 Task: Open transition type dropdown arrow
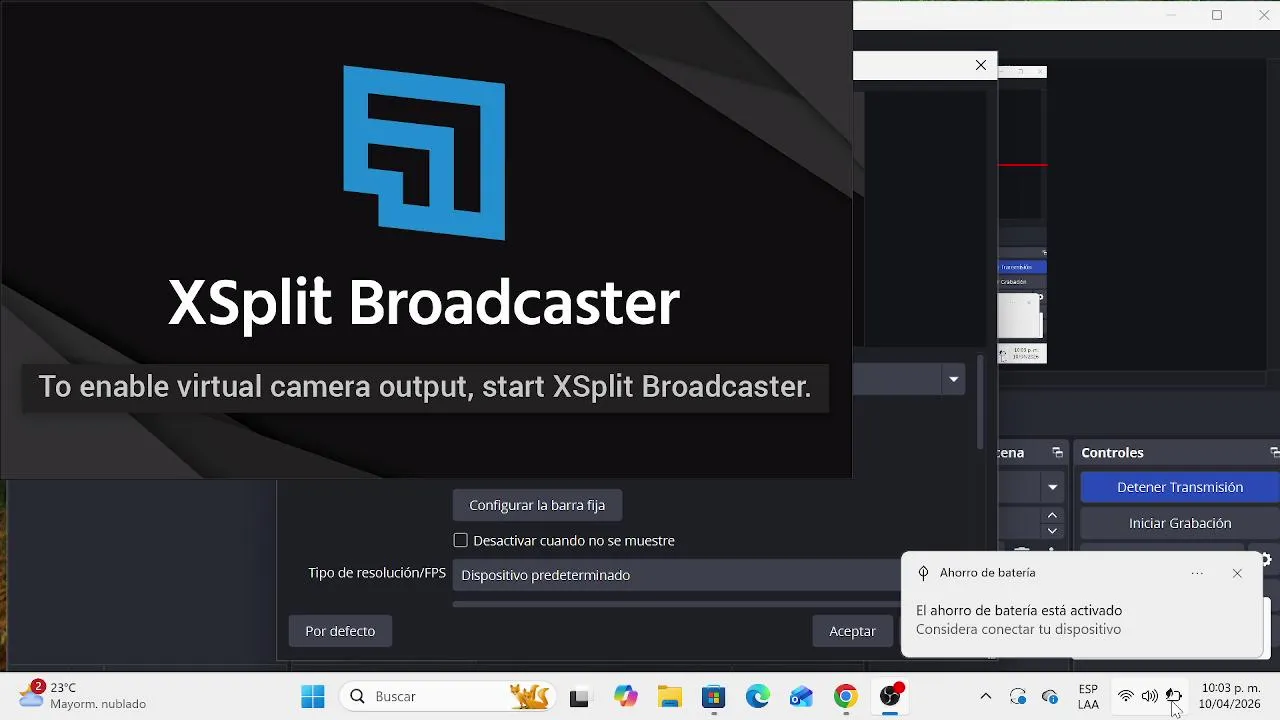(x=1052, y=487)
